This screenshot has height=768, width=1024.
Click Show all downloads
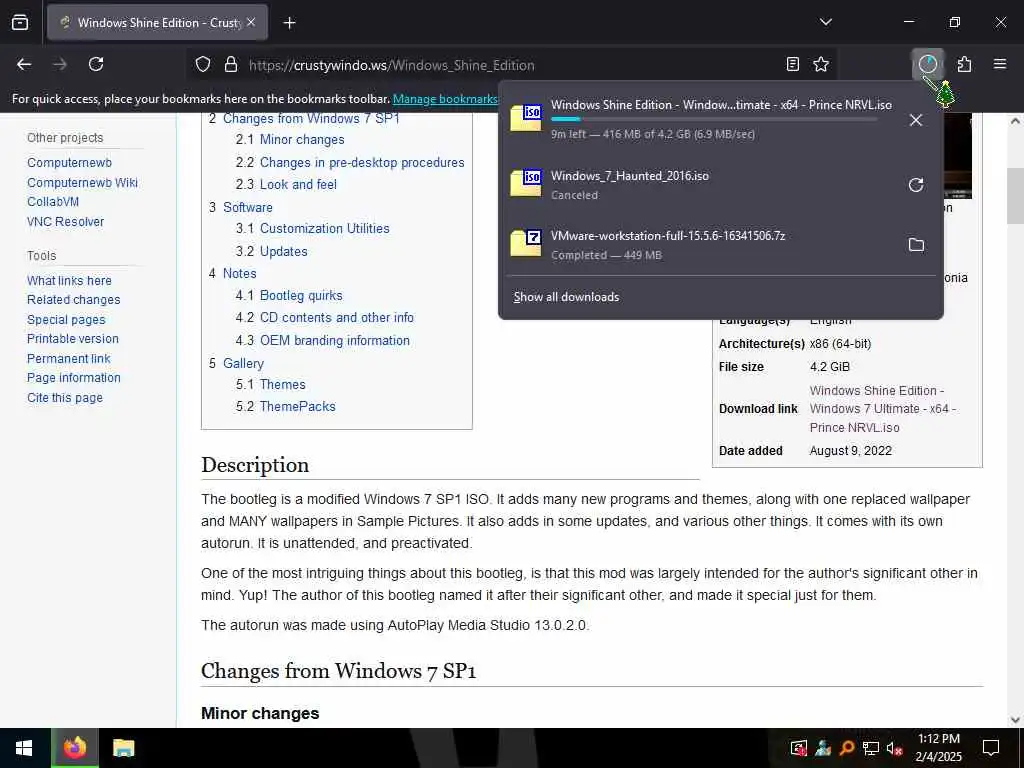coord(566,297)
